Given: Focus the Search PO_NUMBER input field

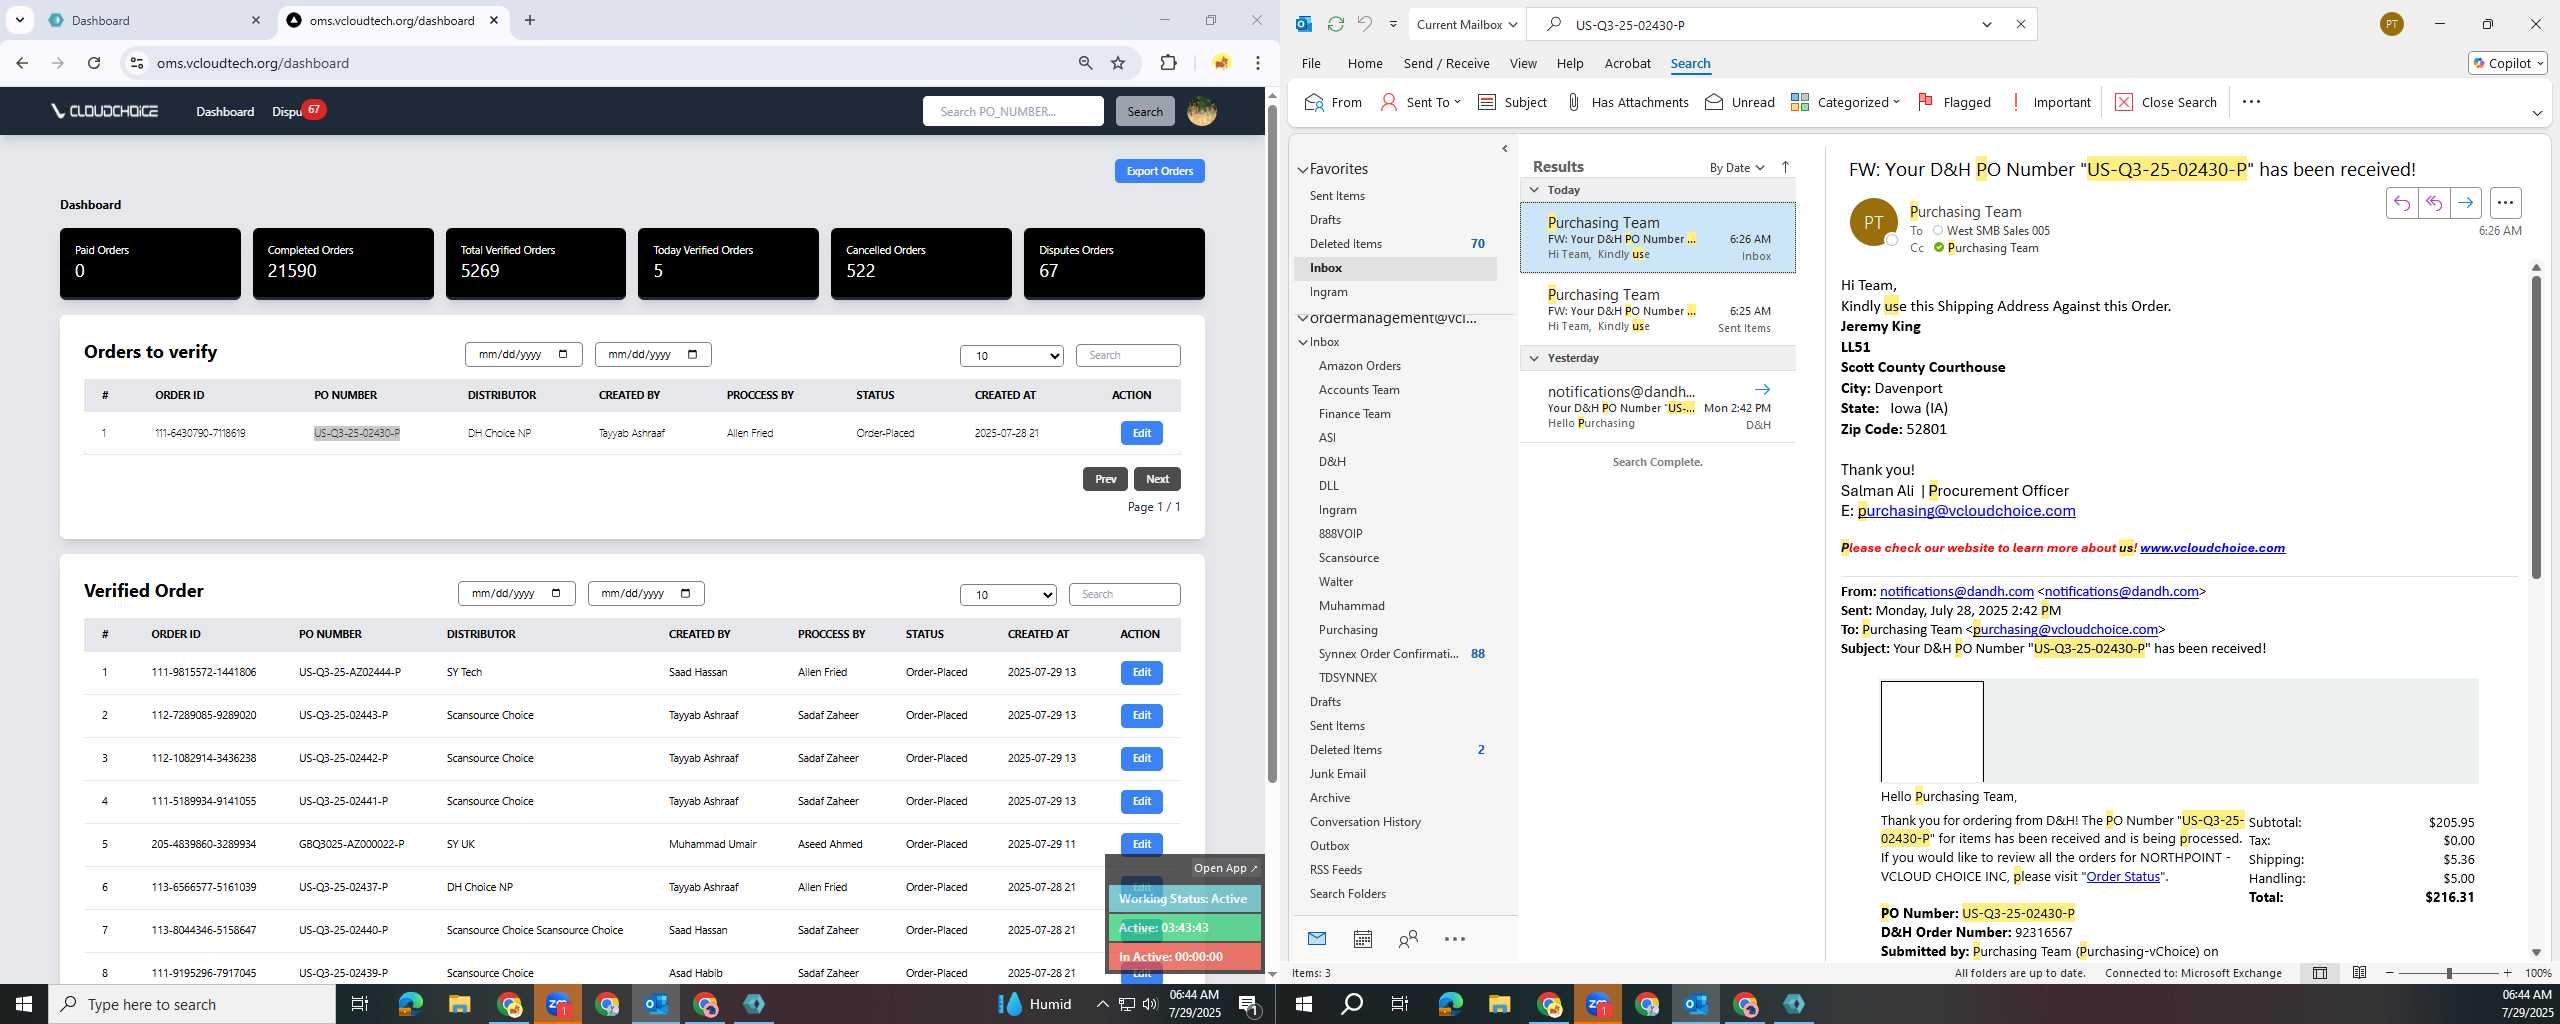Looking at the screenshot, I should coord(1013,111).
